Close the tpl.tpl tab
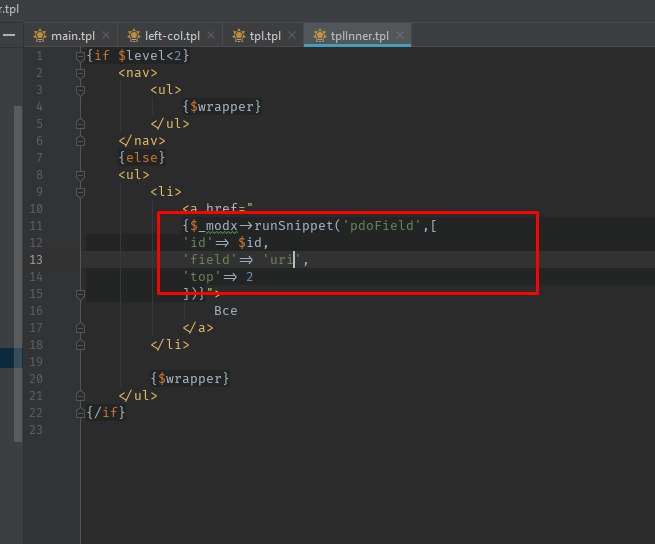The image size is (655, 544). point(292,36)
